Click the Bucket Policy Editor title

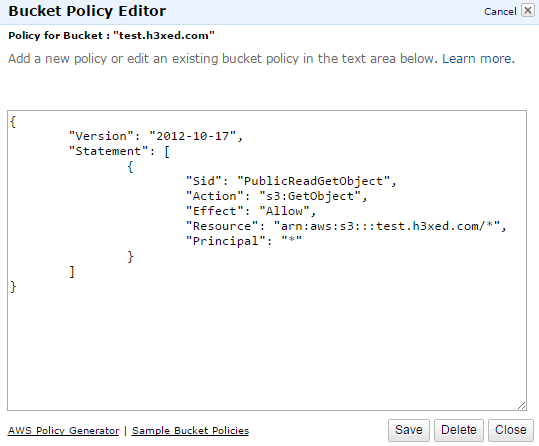(x=87, y=11)
